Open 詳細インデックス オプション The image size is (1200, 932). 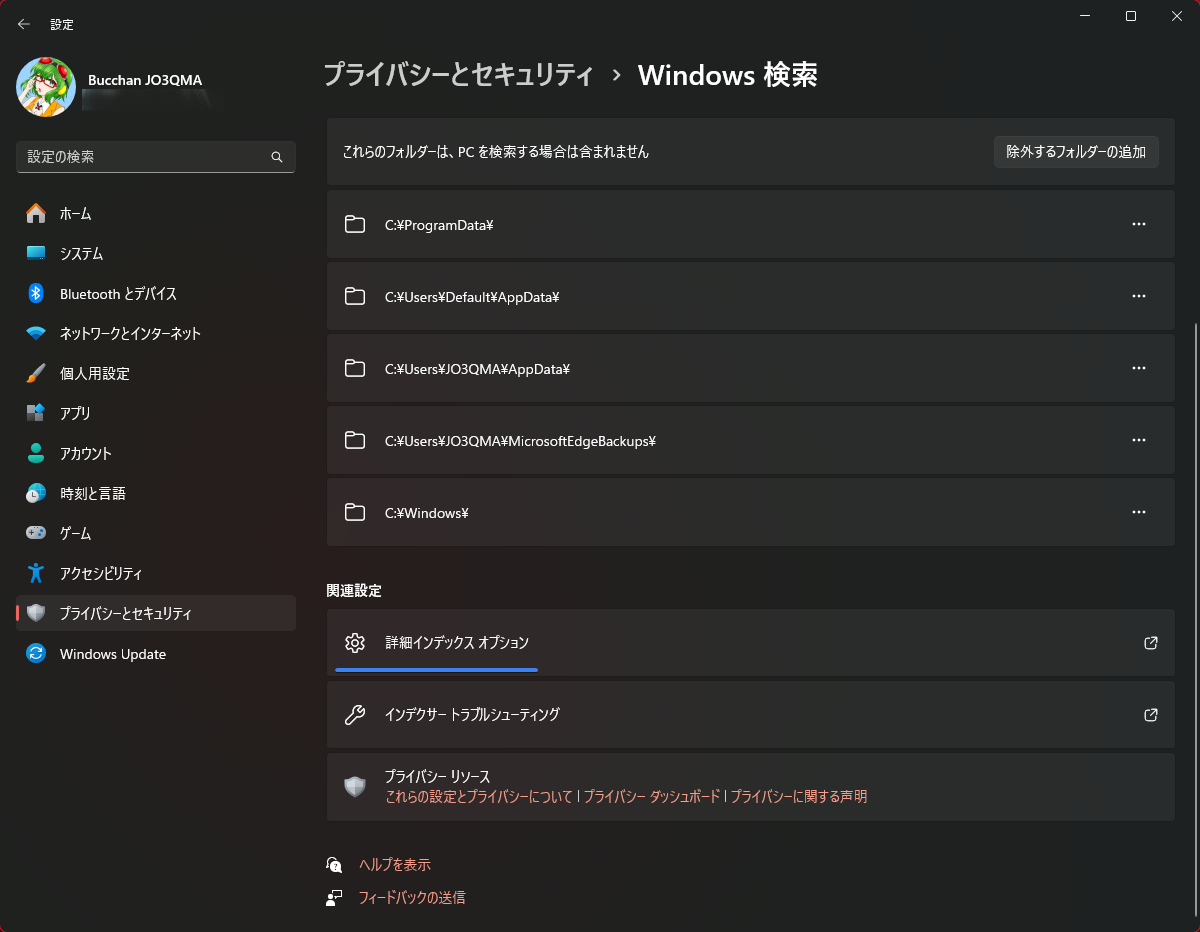tap(750, 643)
